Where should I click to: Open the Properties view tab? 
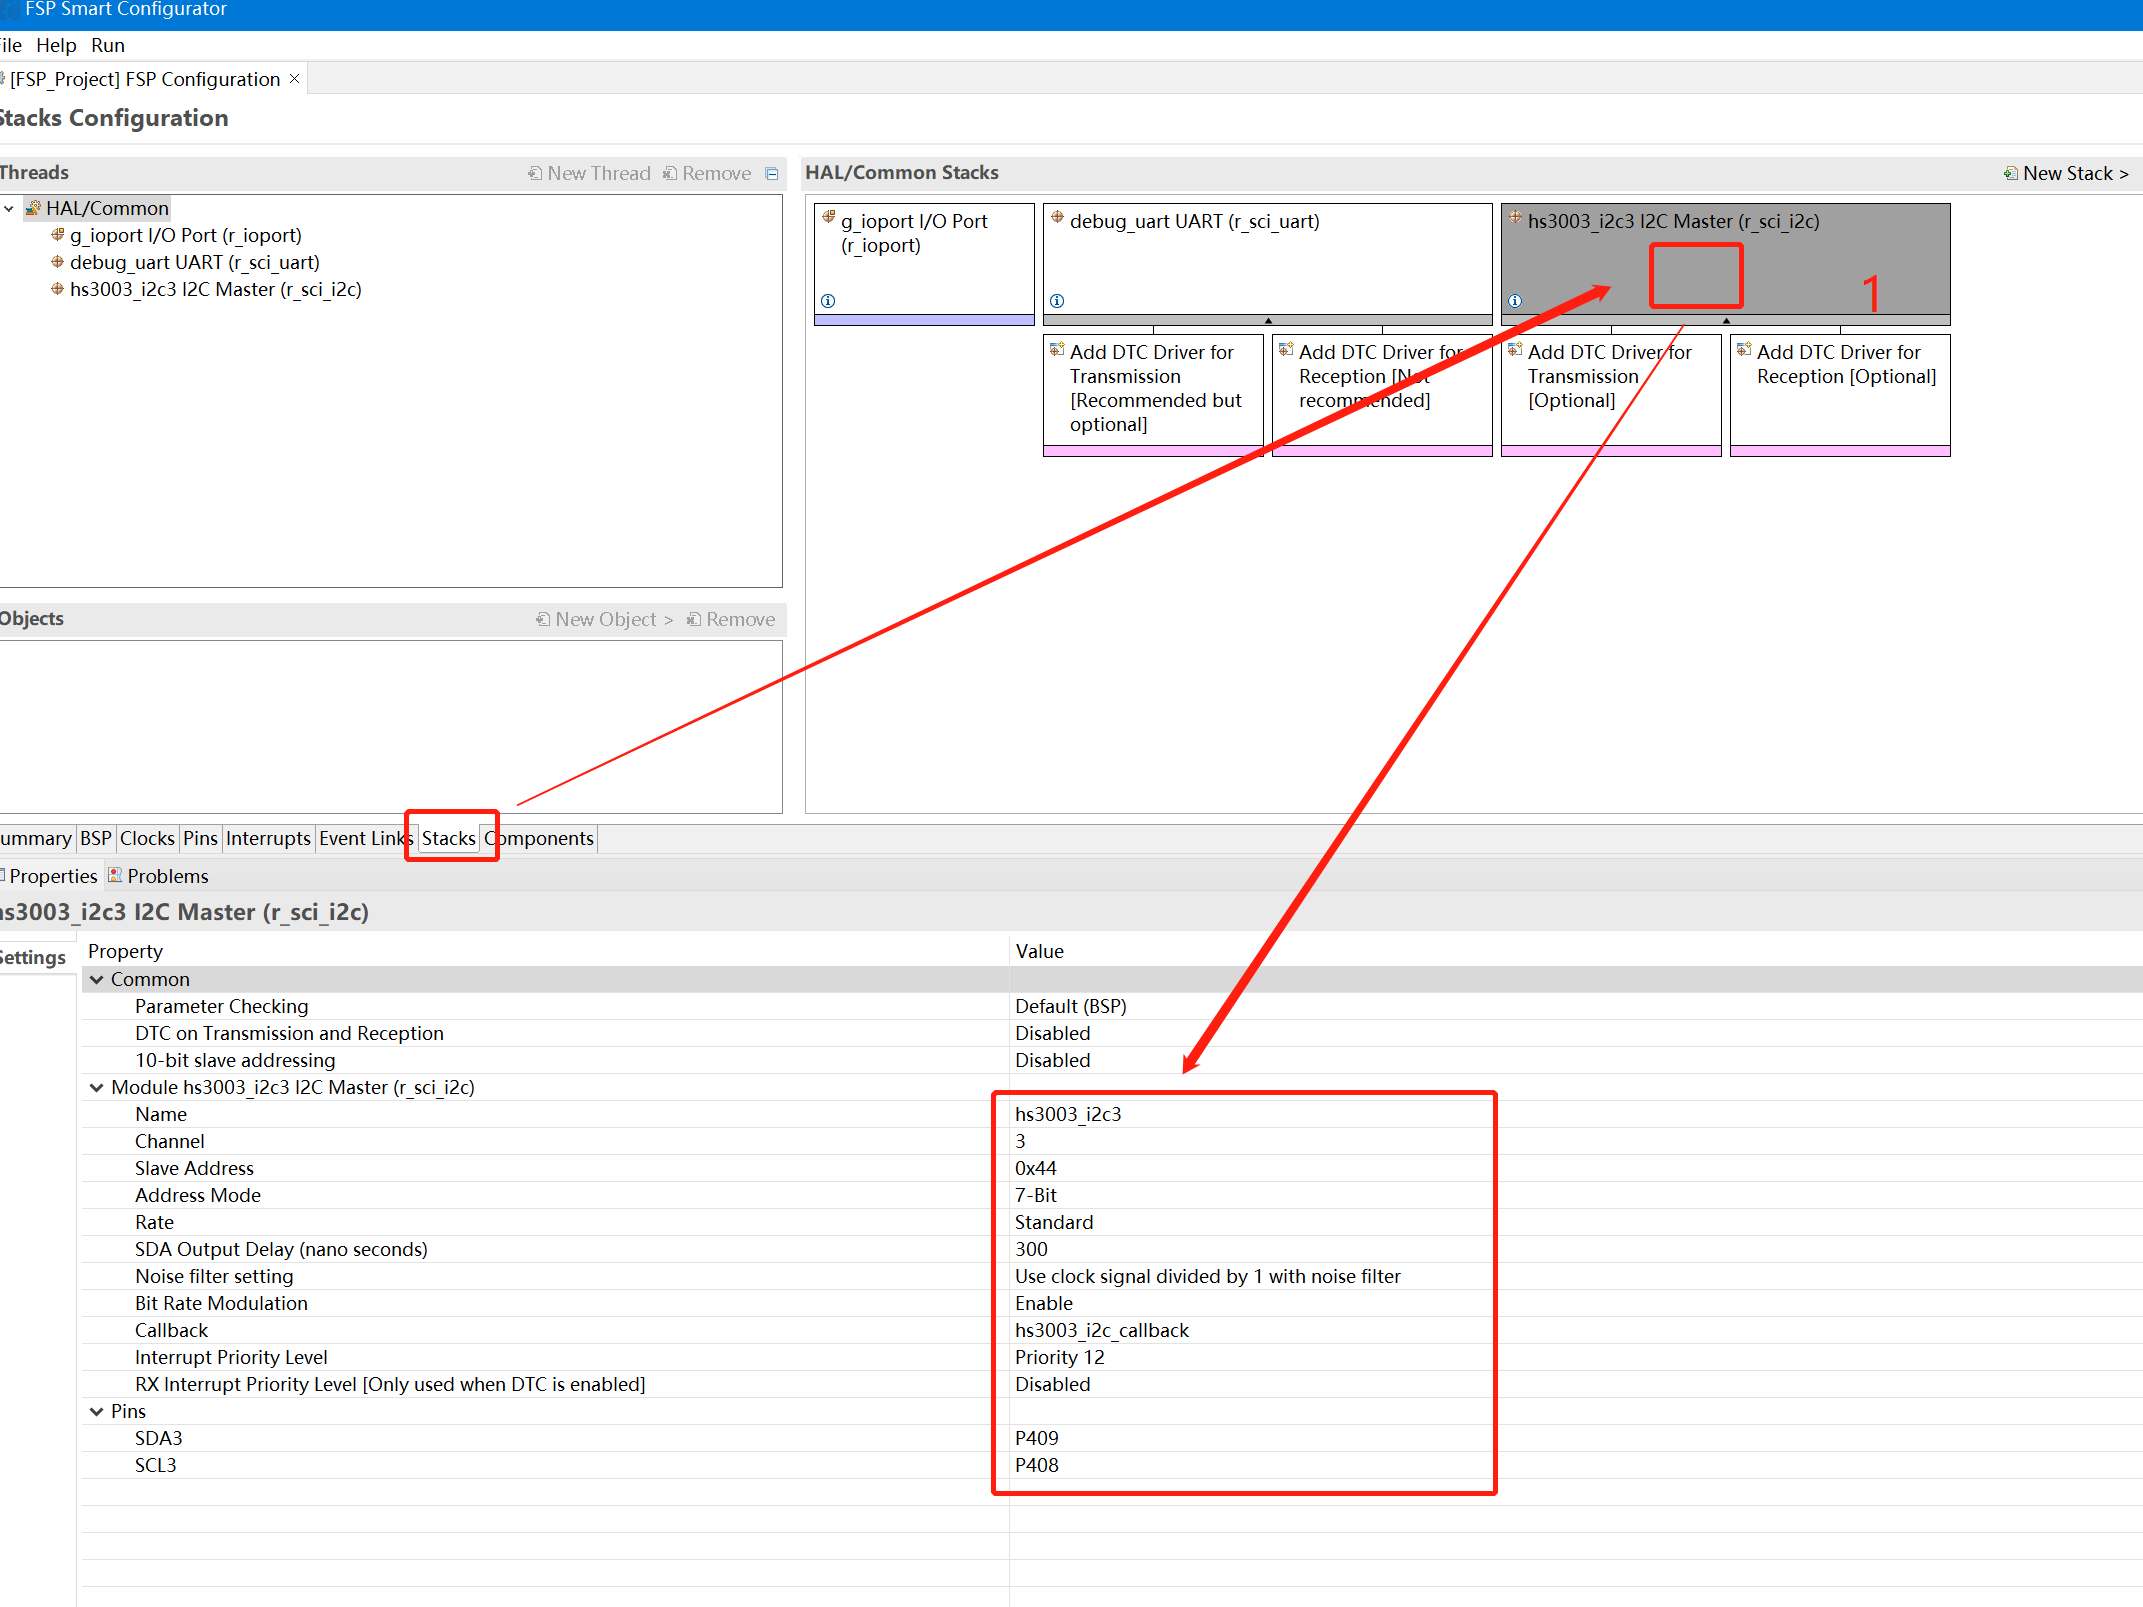coord(49,876)
